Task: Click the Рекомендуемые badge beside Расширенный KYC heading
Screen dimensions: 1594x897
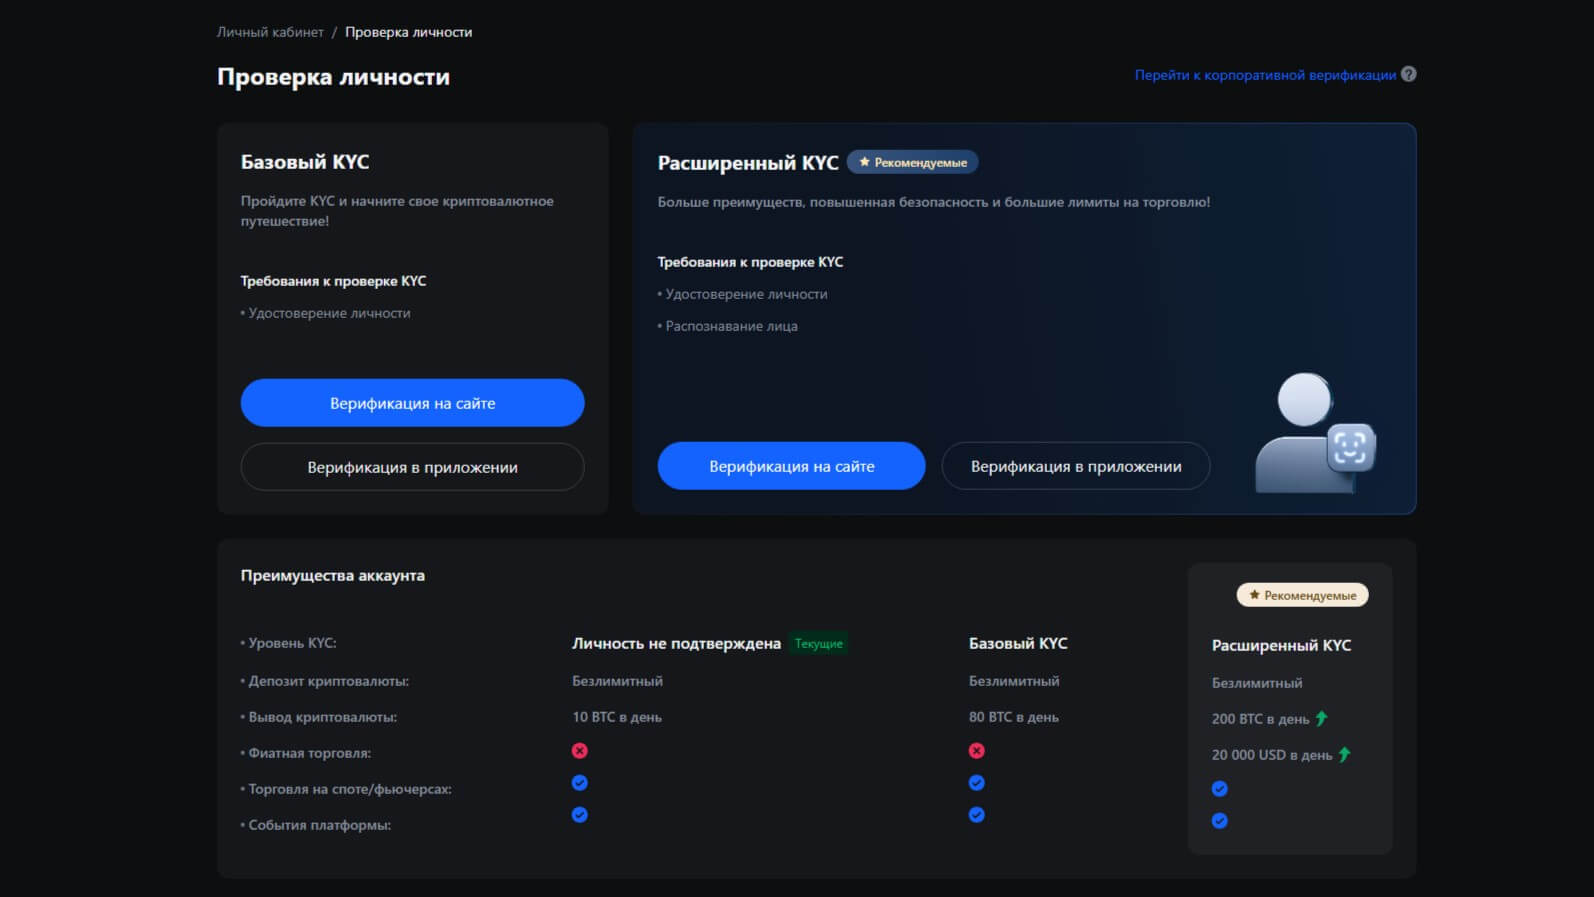Action: tap(912, 162)
